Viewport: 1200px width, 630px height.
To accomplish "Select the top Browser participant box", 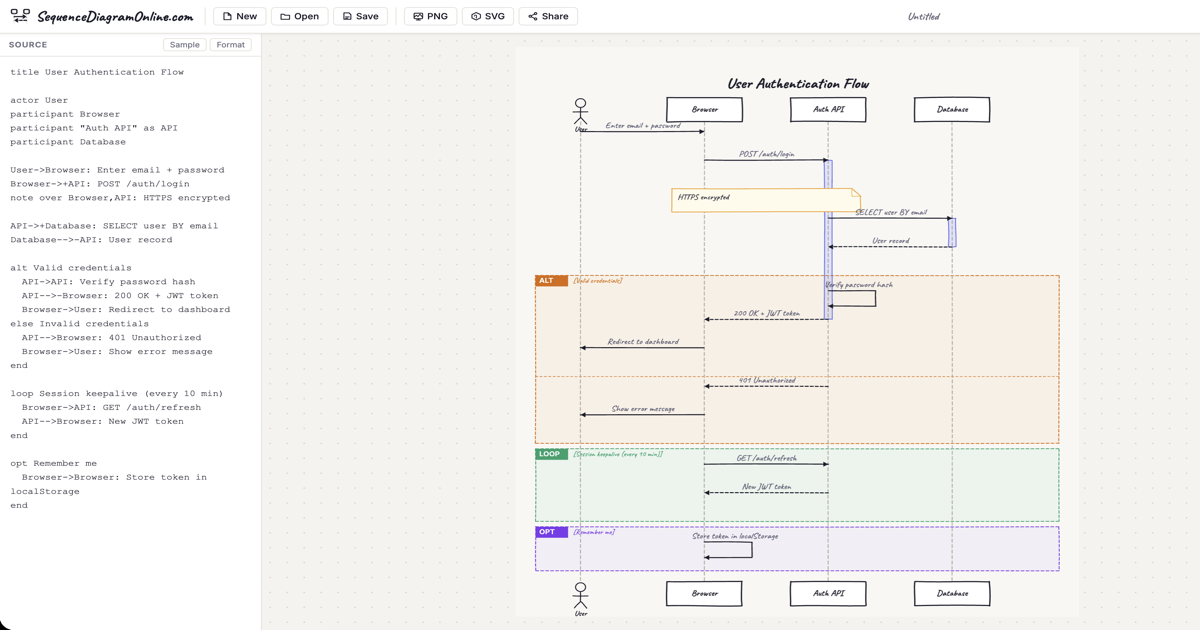I will (x=704, y=109).
